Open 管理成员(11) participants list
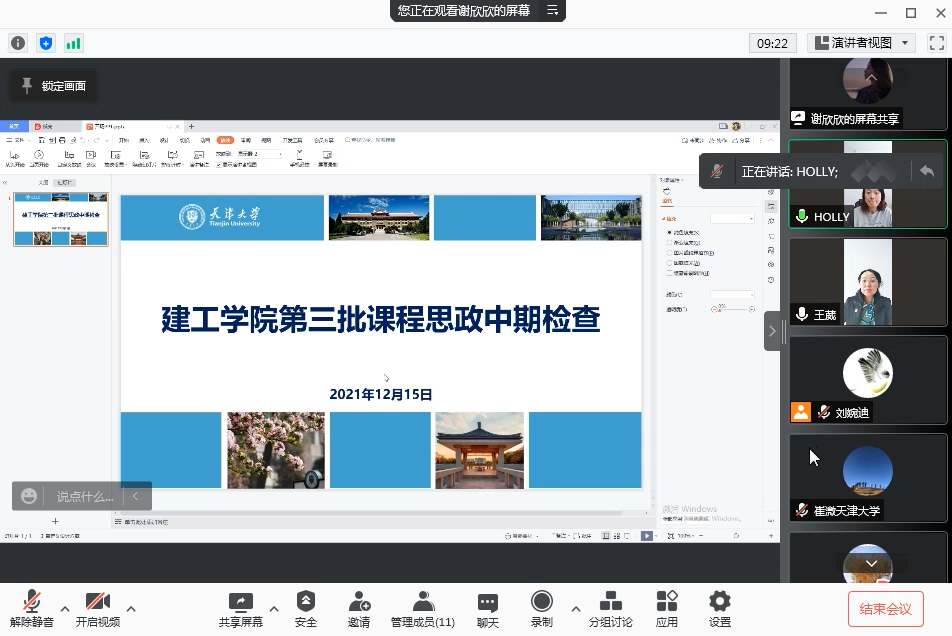 423,608
